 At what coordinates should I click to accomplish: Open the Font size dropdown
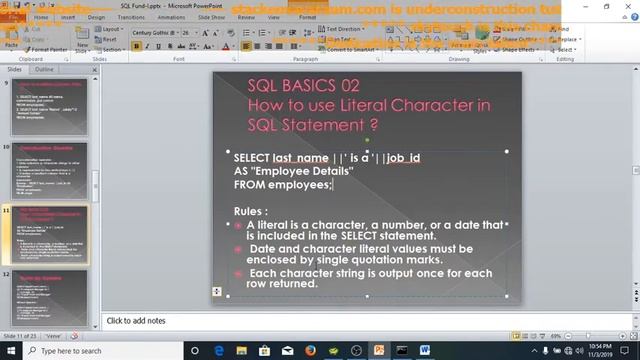click(x=196, y=33)
